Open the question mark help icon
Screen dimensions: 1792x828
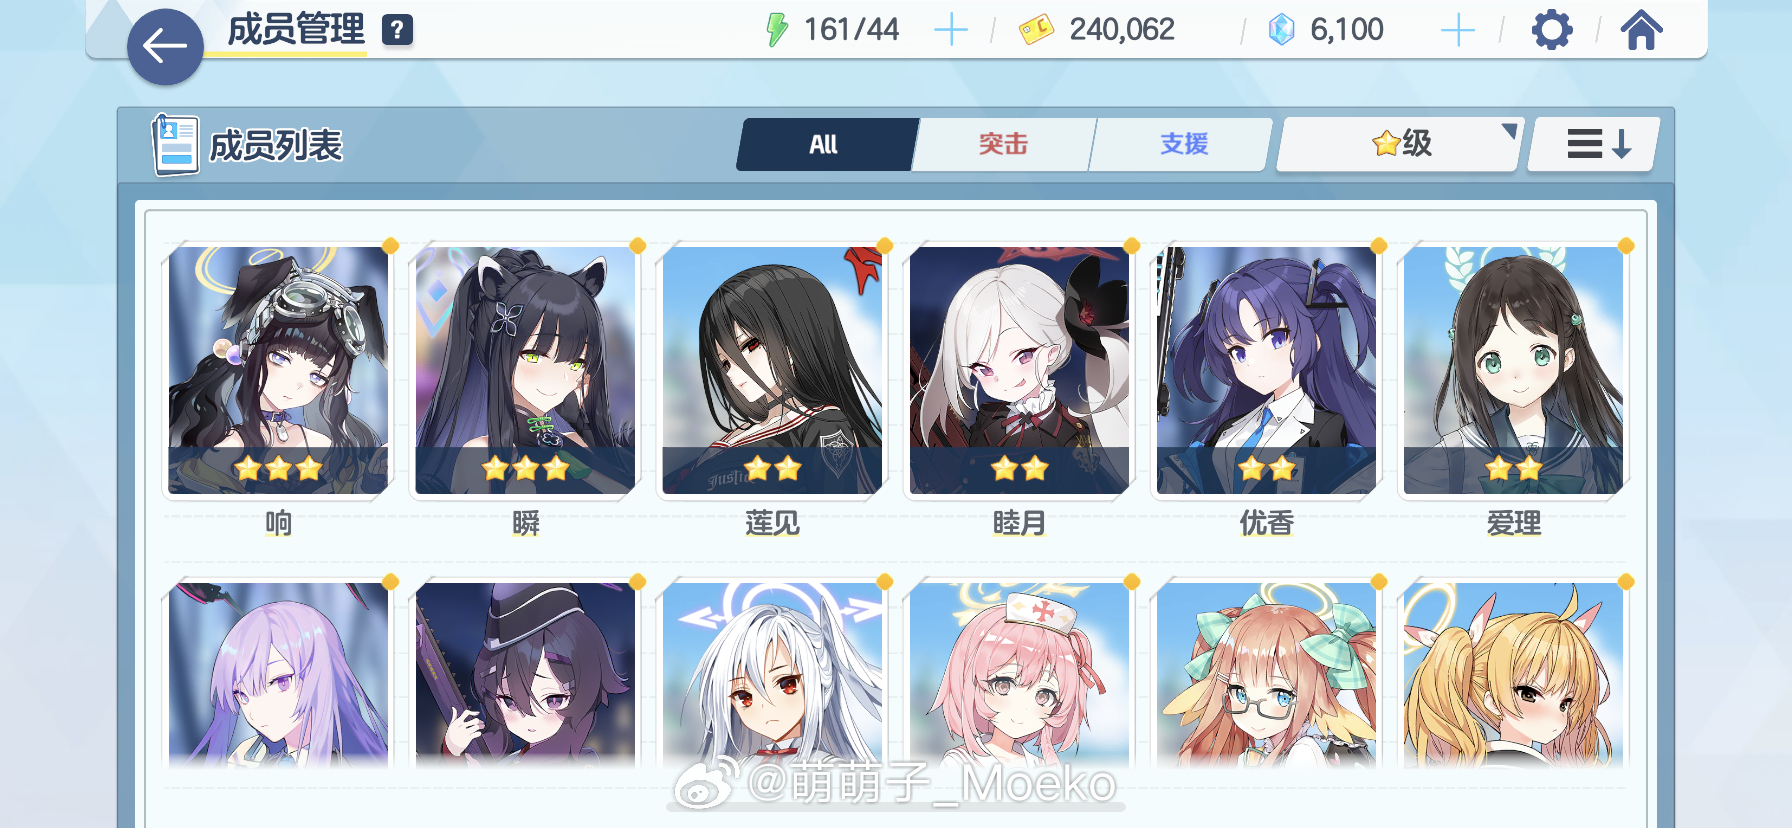tap(397, 30)
